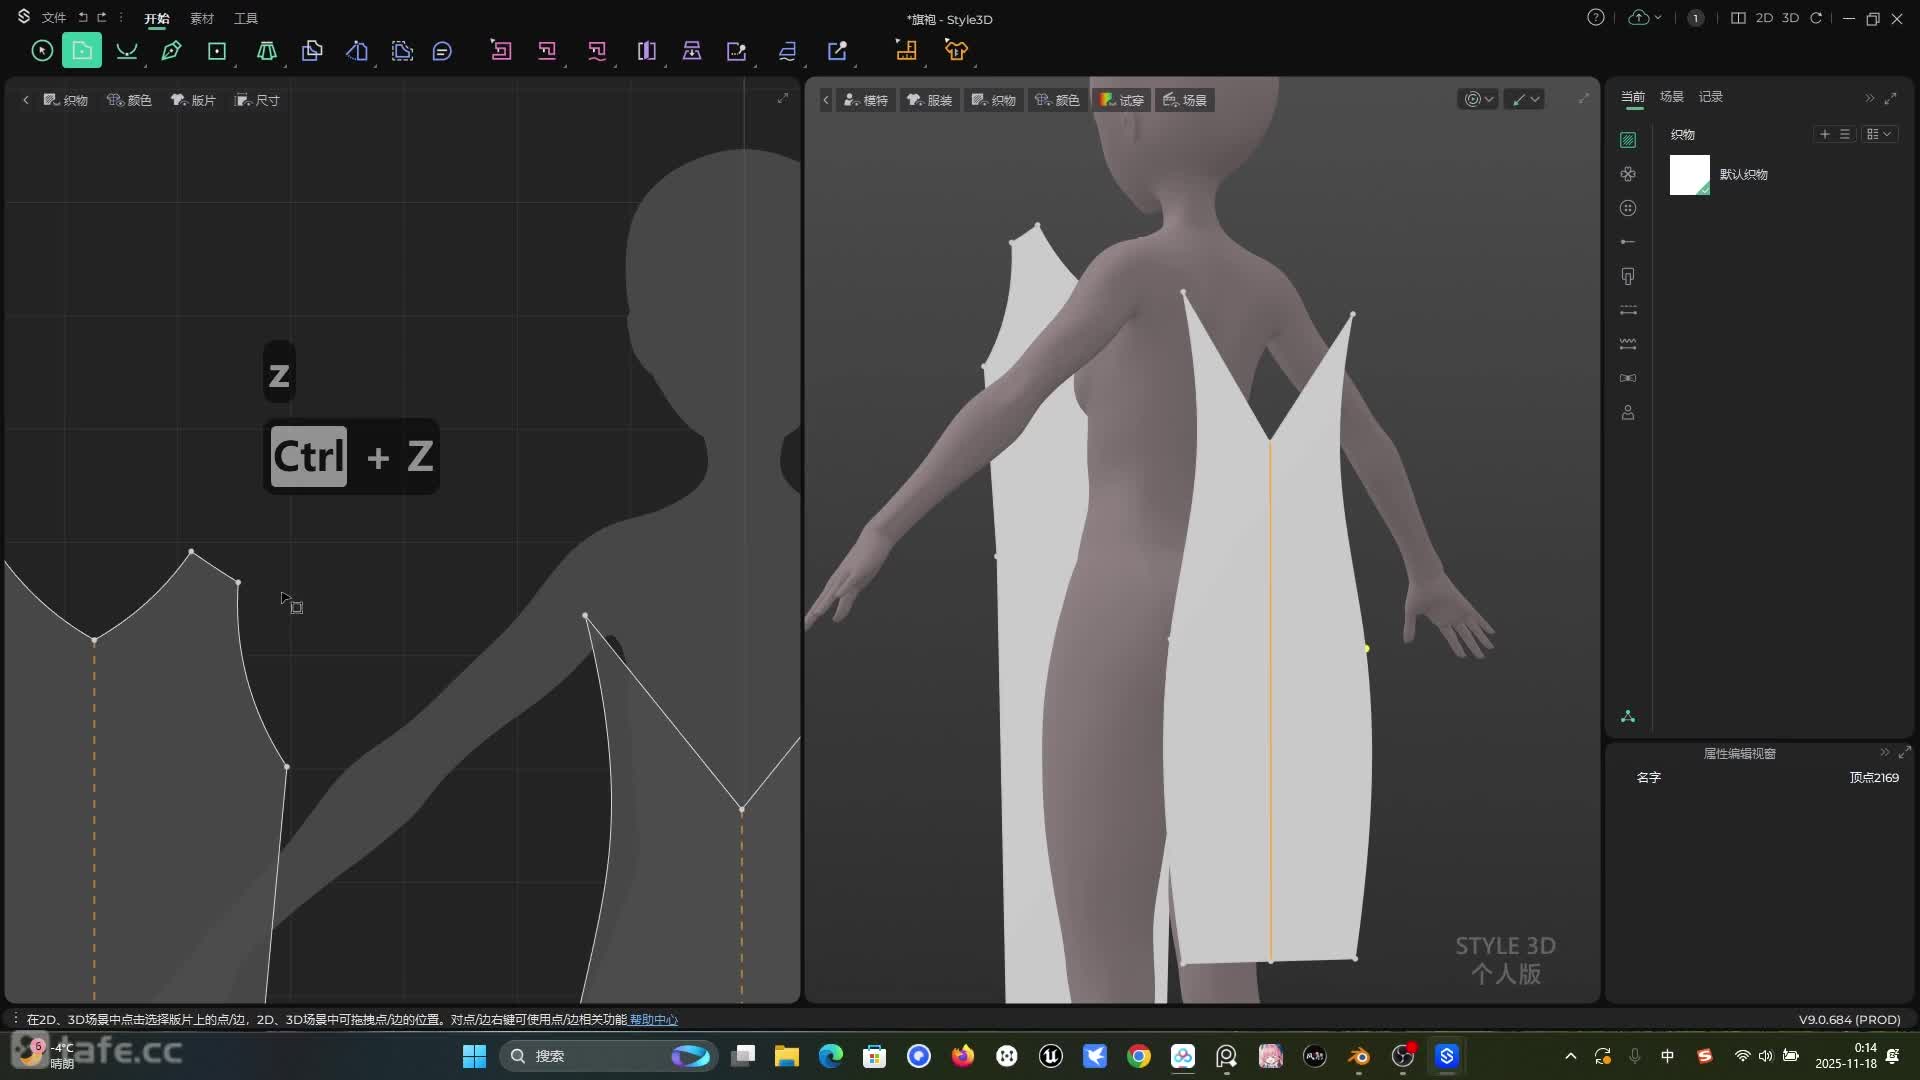This screenshot has width=1920, height=1080.
Task: Click the orange ruler measurement tool
Action: coord(906,50)
